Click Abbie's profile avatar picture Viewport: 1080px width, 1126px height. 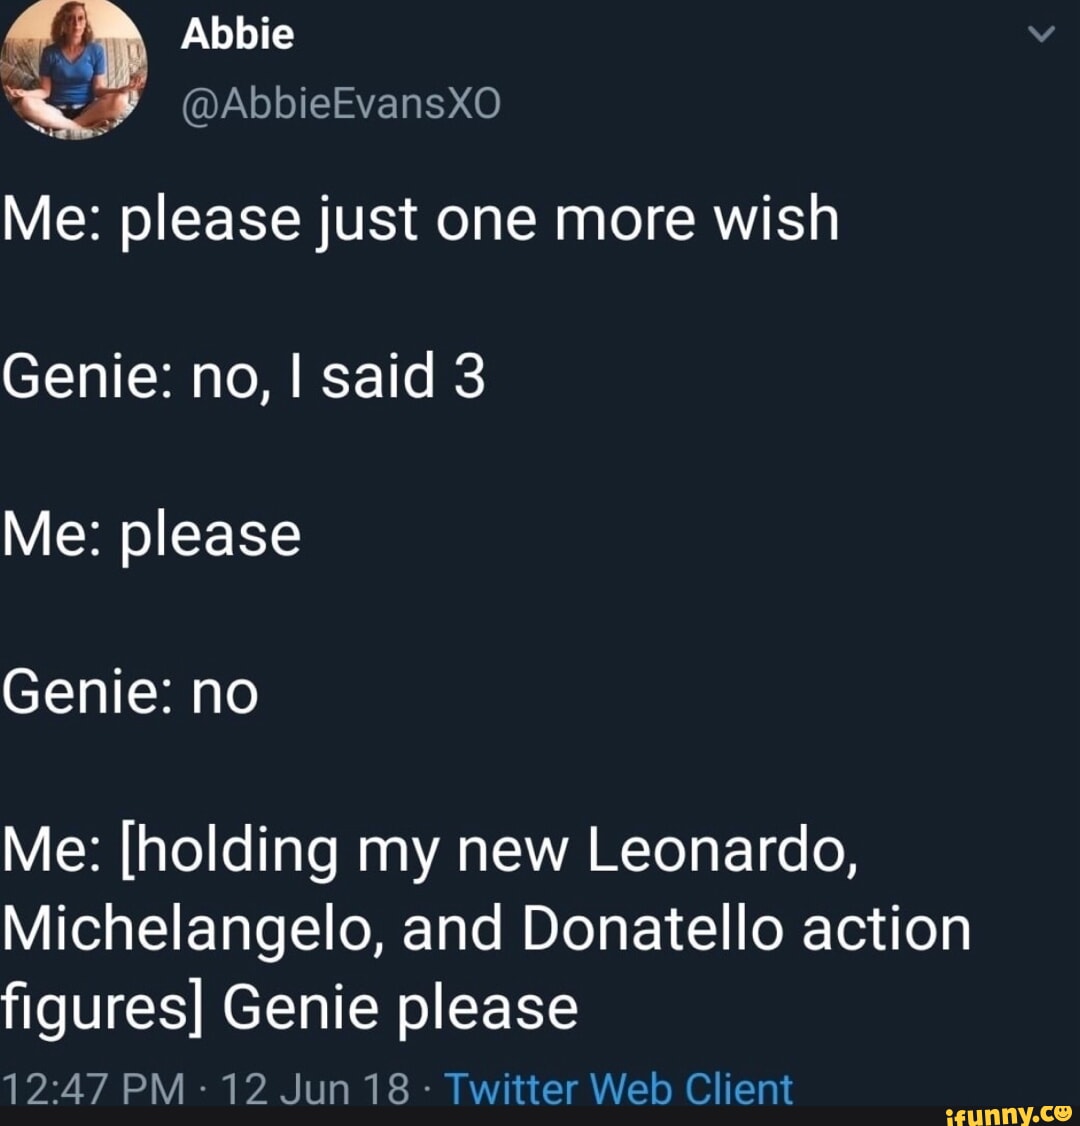[x=74, y=70]
